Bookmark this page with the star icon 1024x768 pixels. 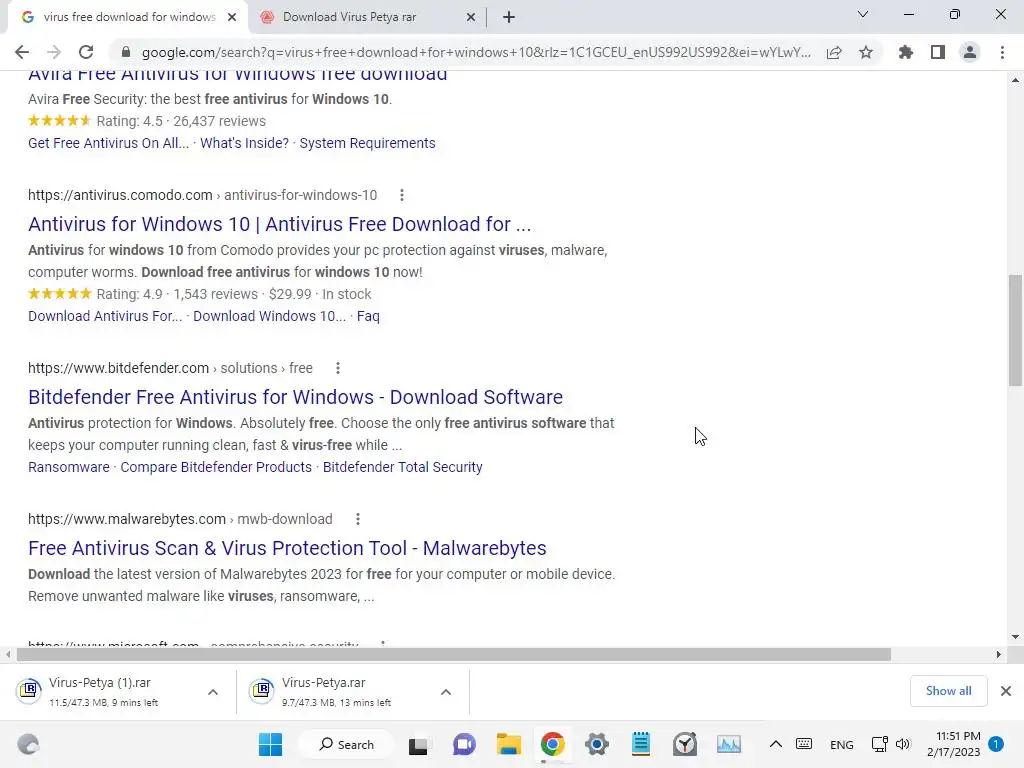(866, 52)
